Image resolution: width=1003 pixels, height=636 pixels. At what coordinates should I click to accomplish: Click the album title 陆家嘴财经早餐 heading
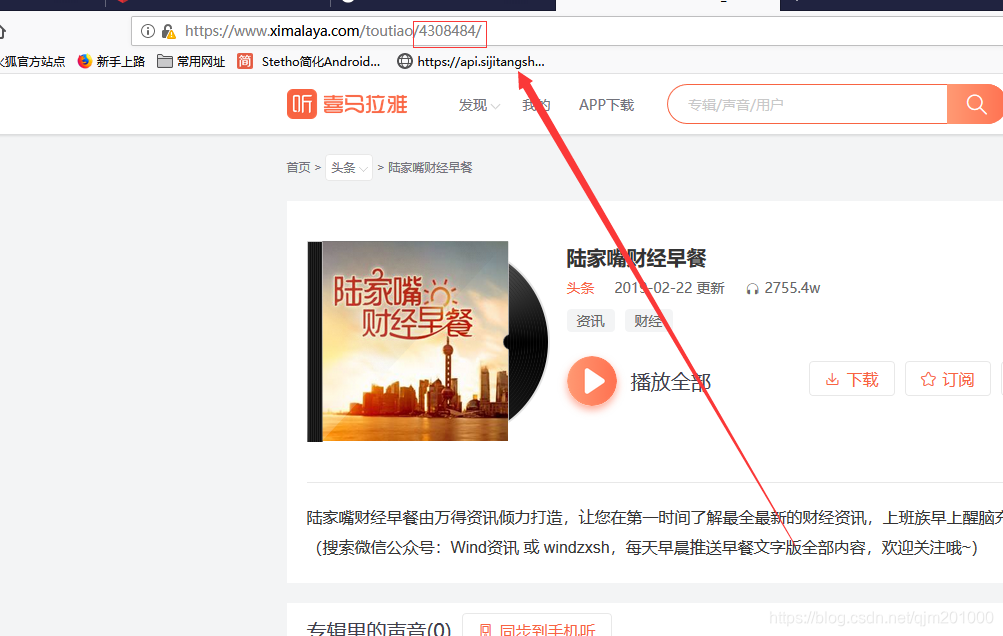point(636,258)
